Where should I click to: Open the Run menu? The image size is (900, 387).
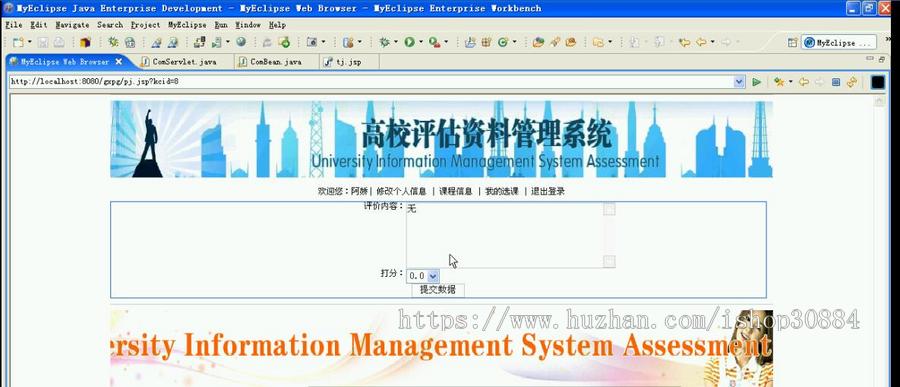(221, 25)
